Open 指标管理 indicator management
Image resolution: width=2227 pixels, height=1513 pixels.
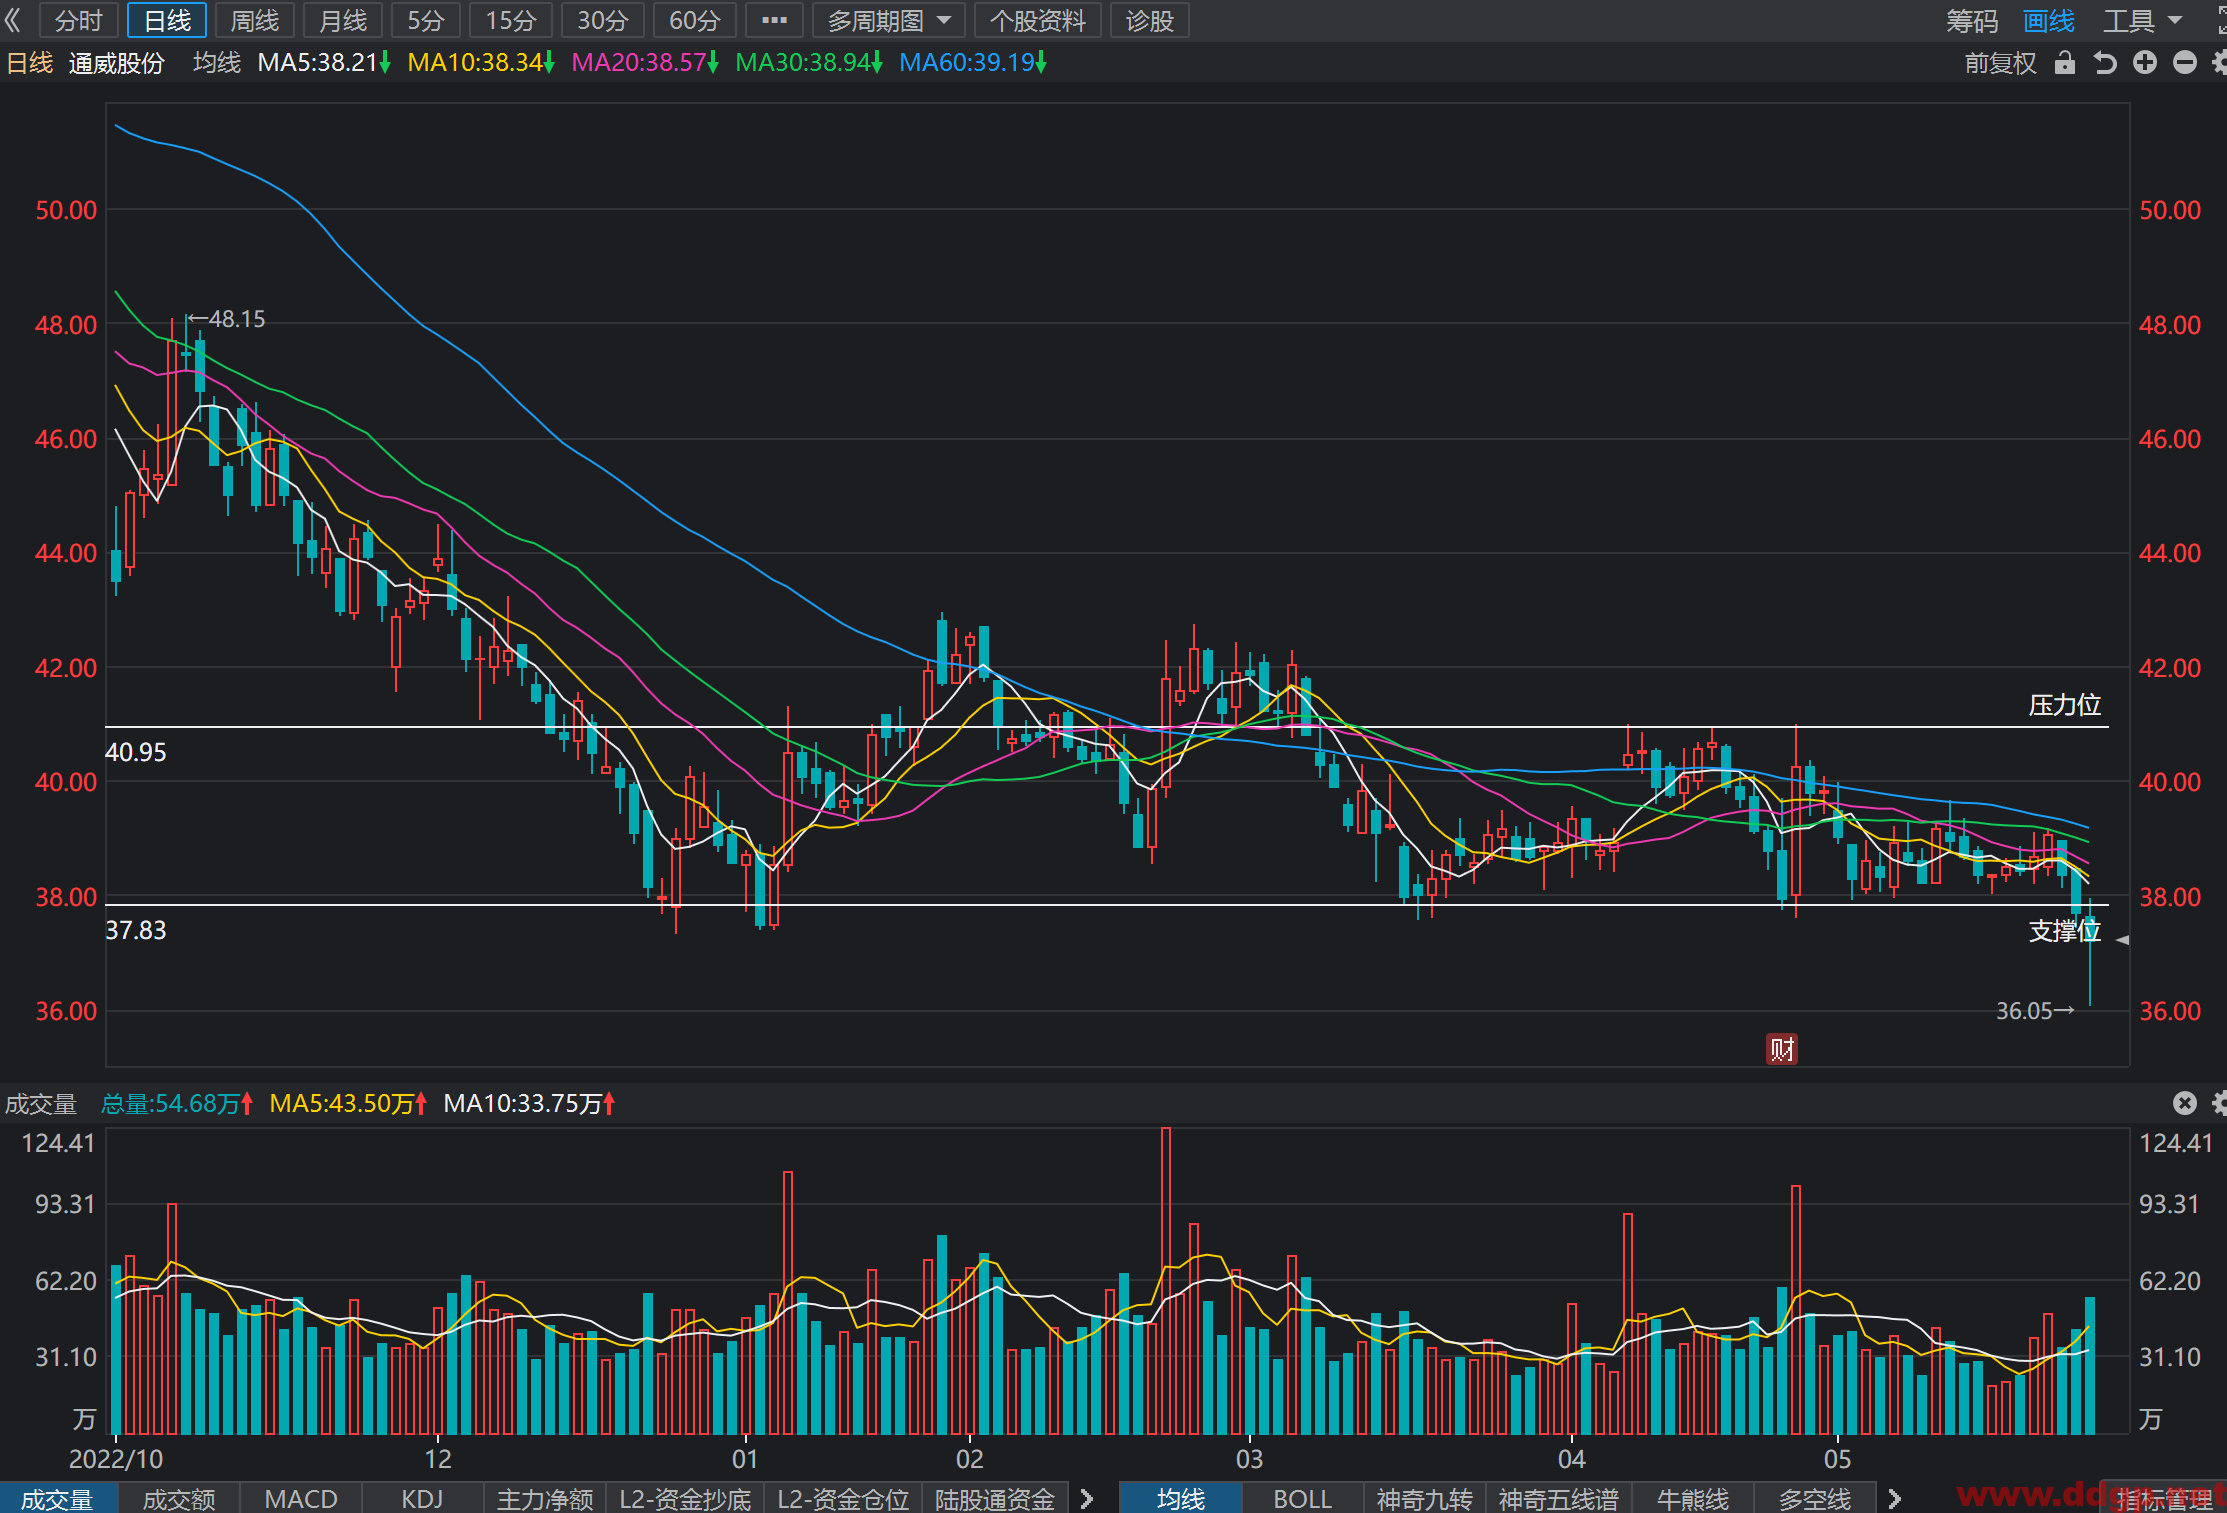[x=2164, y=1498]
